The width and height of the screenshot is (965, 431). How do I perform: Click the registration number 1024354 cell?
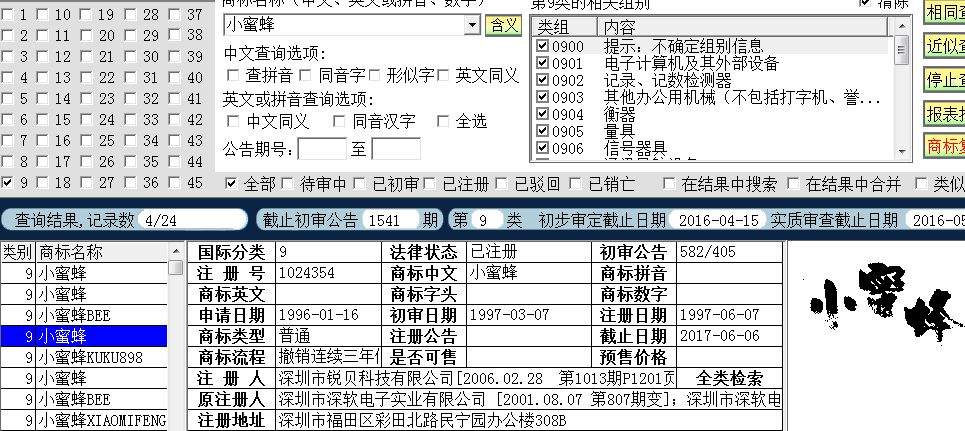point(329,273)
